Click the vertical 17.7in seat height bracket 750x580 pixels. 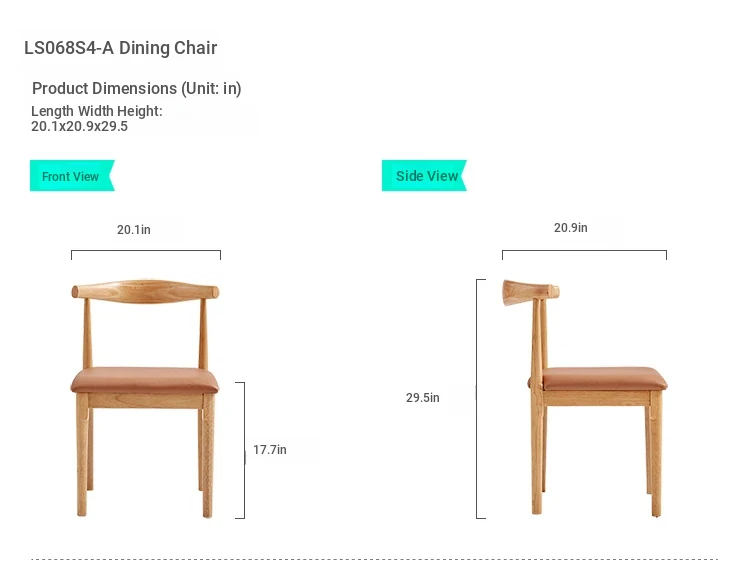click(244, 450)
